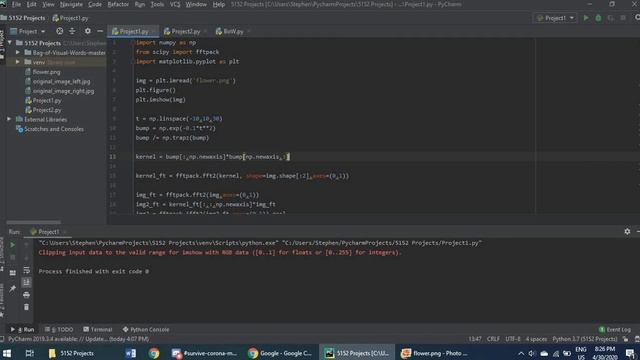Click the print icon in Run console
The width and height of the screenshot is (640, 360).
point(27,295)
